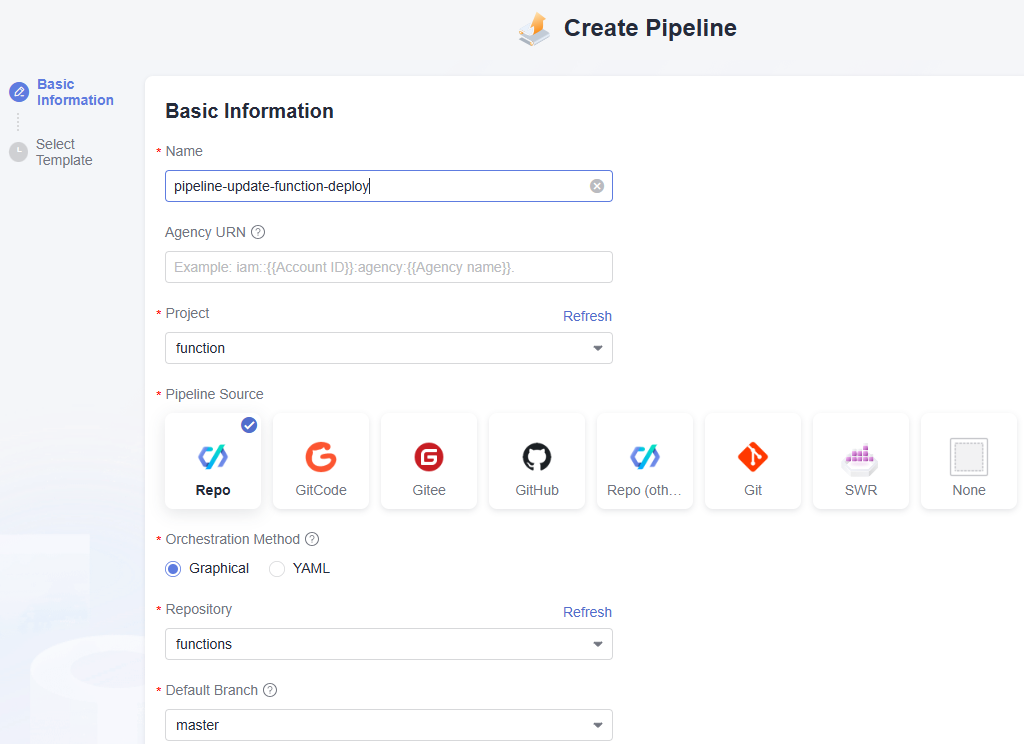Go to Basic Information step
The image size is (1024, 744).
coord(74,92)
